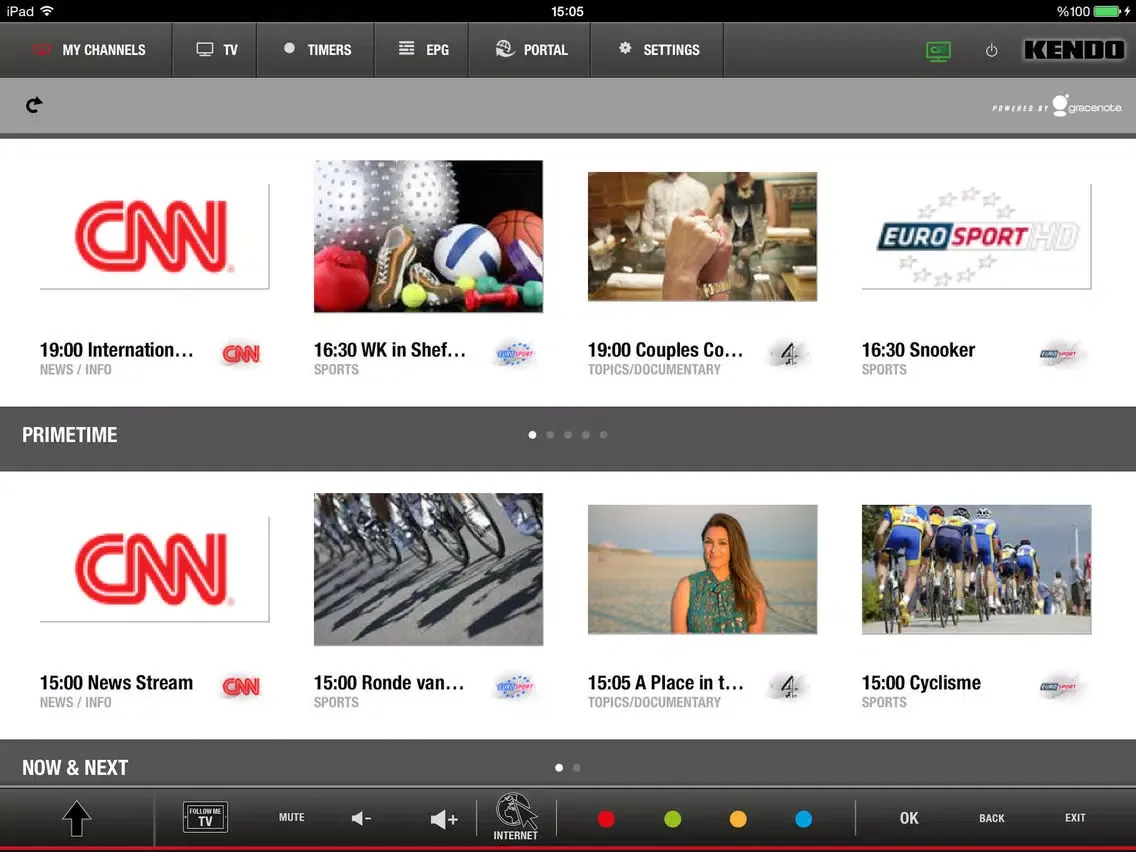Tap Eurosport logo beside 16:30 WK in Shef
Viewport: 1136px width, 852px height.
point(515,354)
